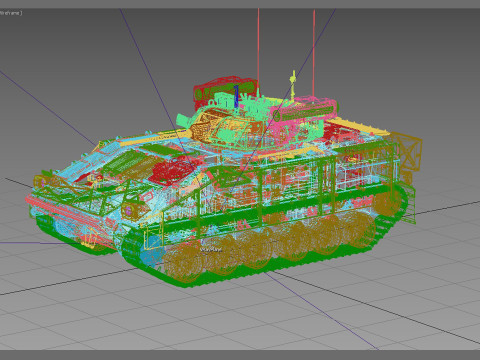Select the dark blue object atop the turret

[236, 96]
